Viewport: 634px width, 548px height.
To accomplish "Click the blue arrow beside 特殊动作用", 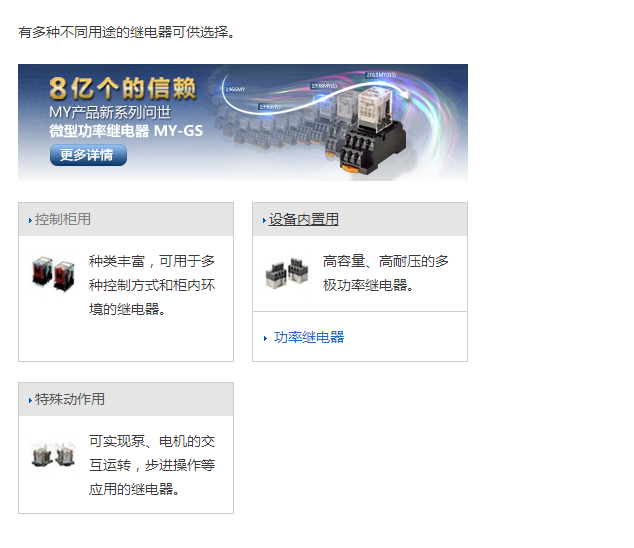I will click(30, 400).
